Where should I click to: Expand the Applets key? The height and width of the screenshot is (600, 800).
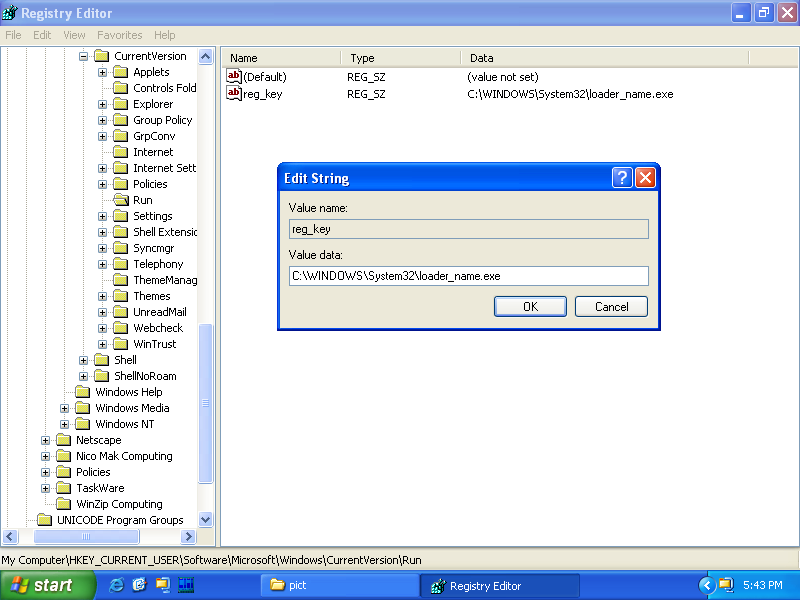[103, 72]
